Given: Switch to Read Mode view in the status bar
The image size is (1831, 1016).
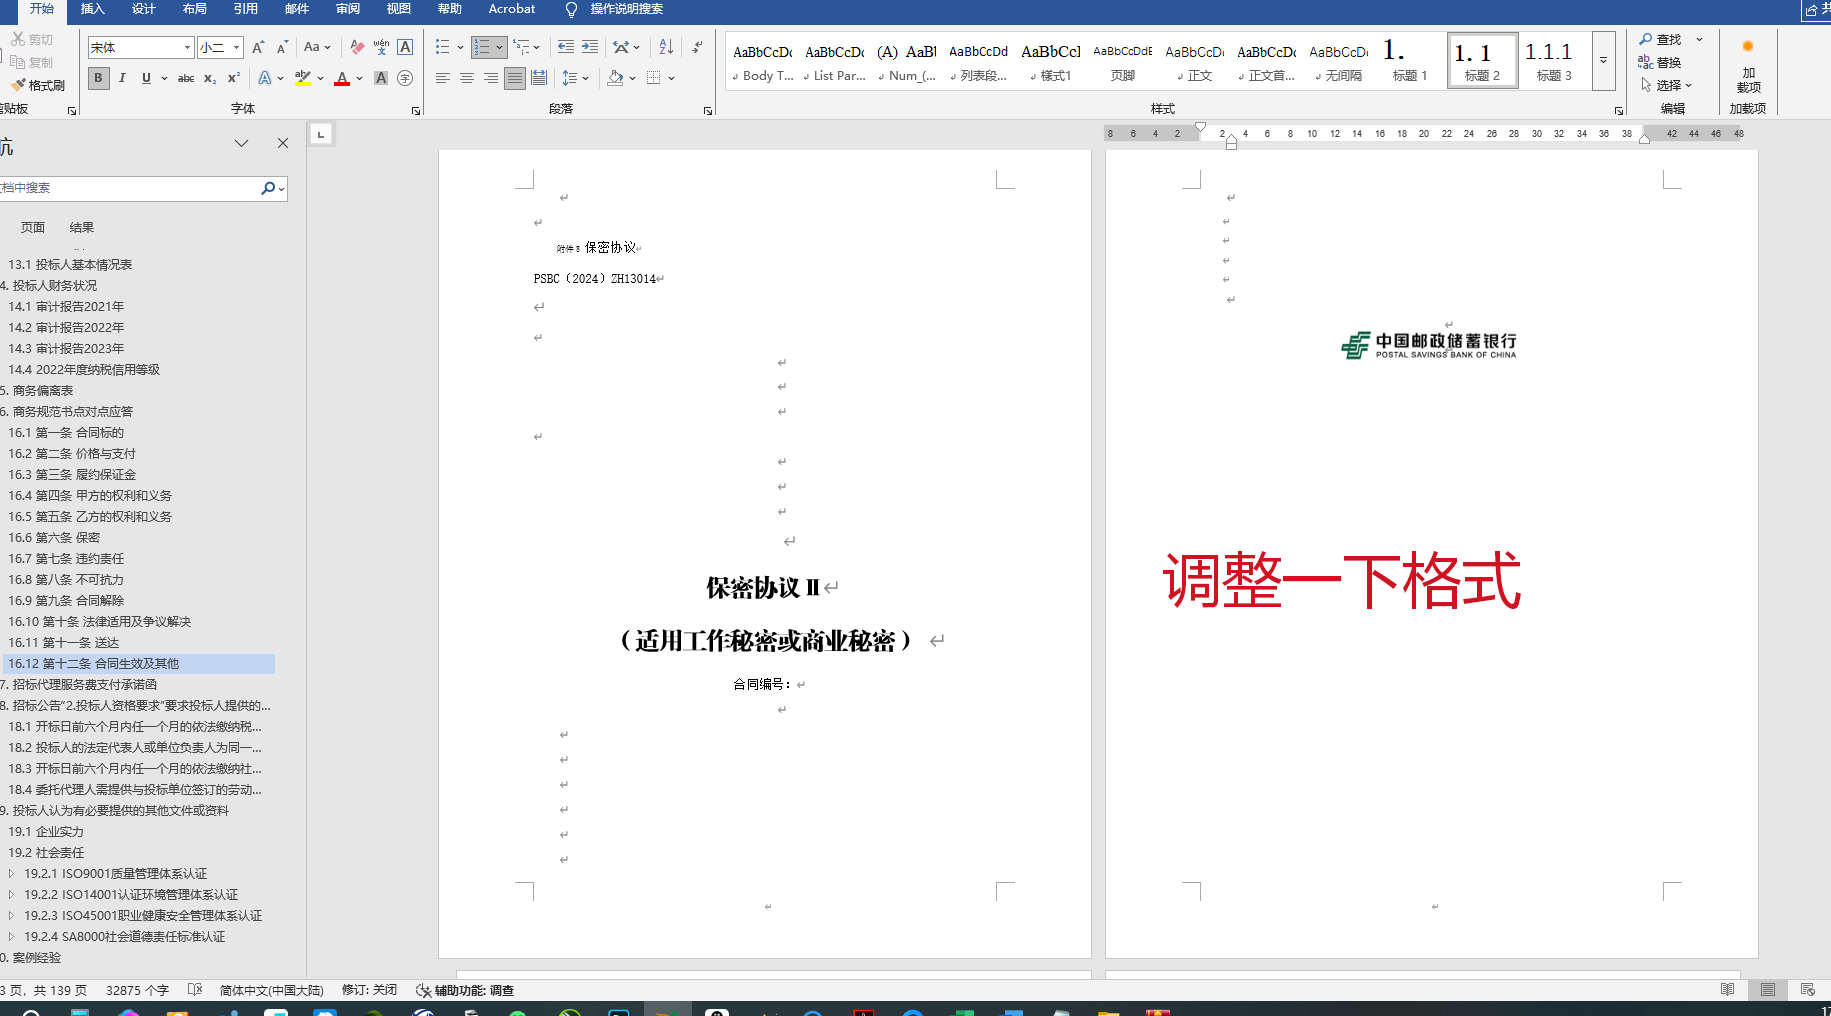Looking at the screenshot, I should coord(1727,990).
